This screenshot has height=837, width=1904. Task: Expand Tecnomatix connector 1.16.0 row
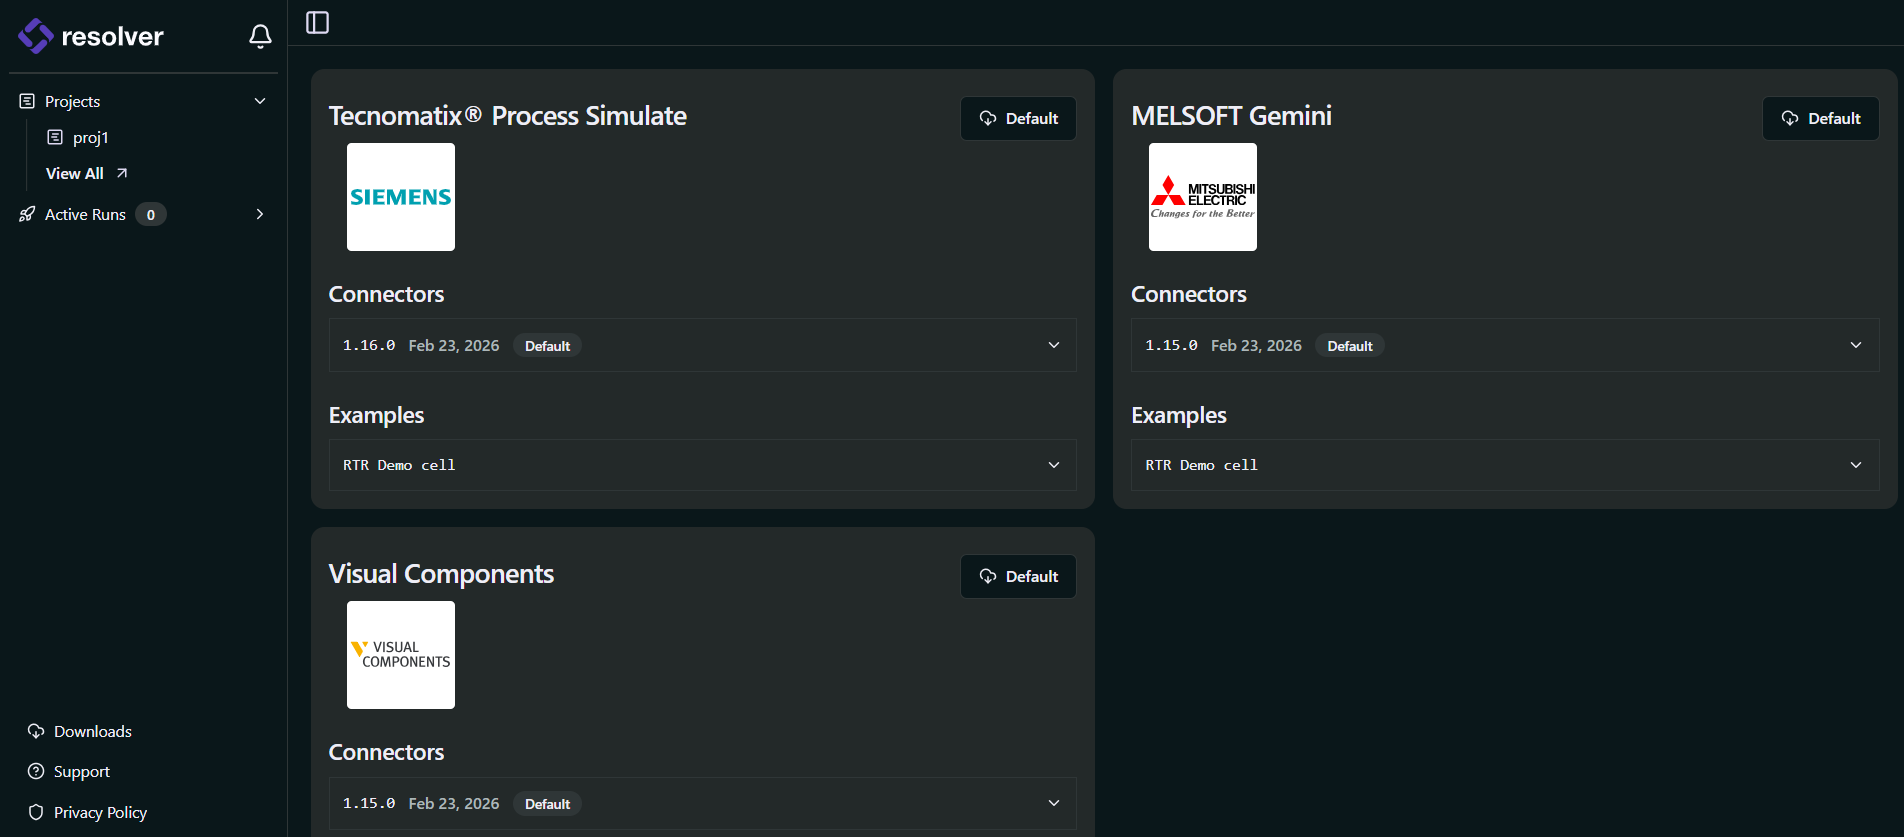[703, 345]
